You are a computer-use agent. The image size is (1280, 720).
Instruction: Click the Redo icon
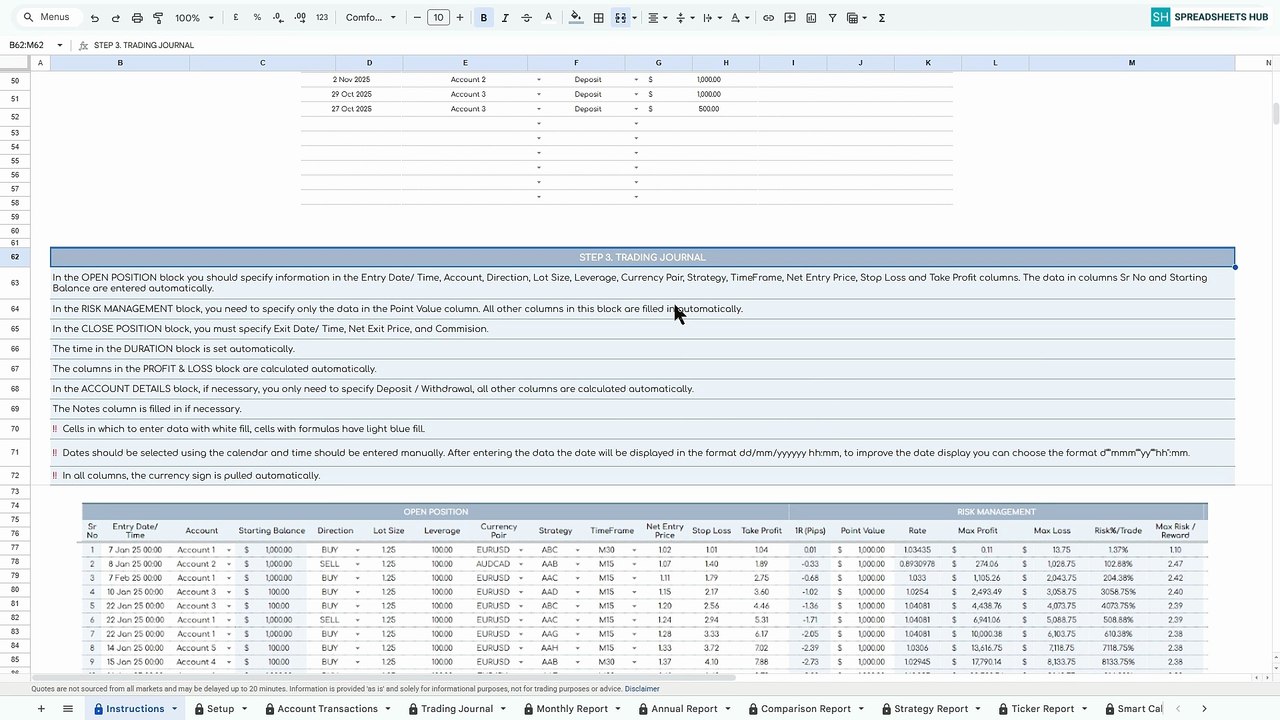click(116, 18)
